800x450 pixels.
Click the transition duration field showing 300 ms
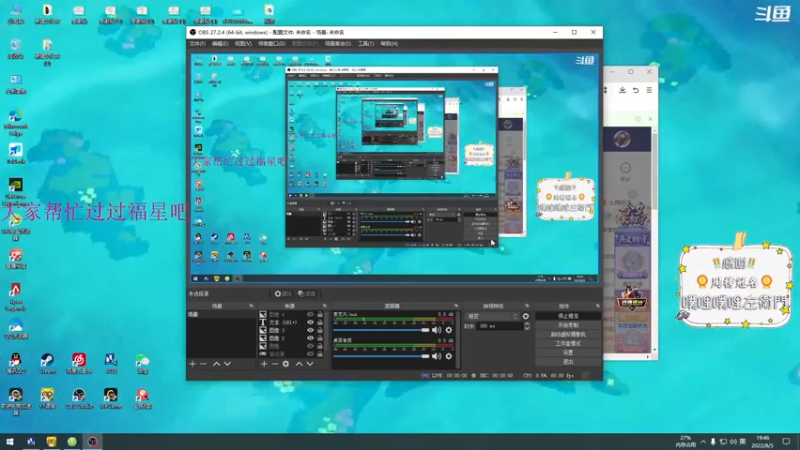499,326
